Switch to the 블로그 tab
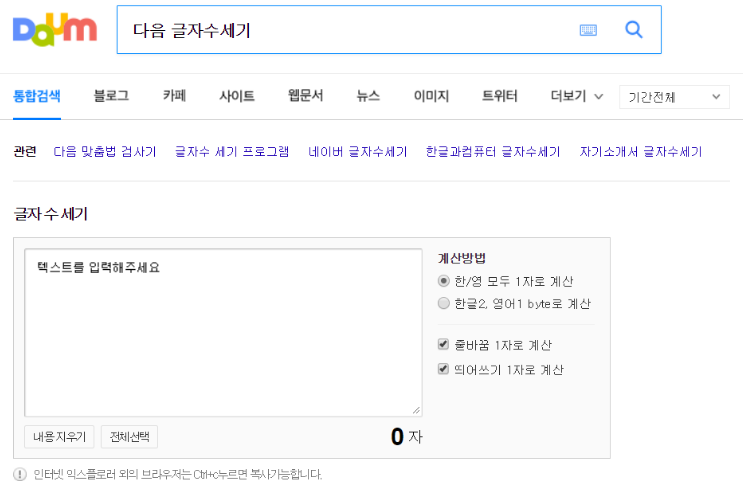743x488 pixels. pos(111,96)
